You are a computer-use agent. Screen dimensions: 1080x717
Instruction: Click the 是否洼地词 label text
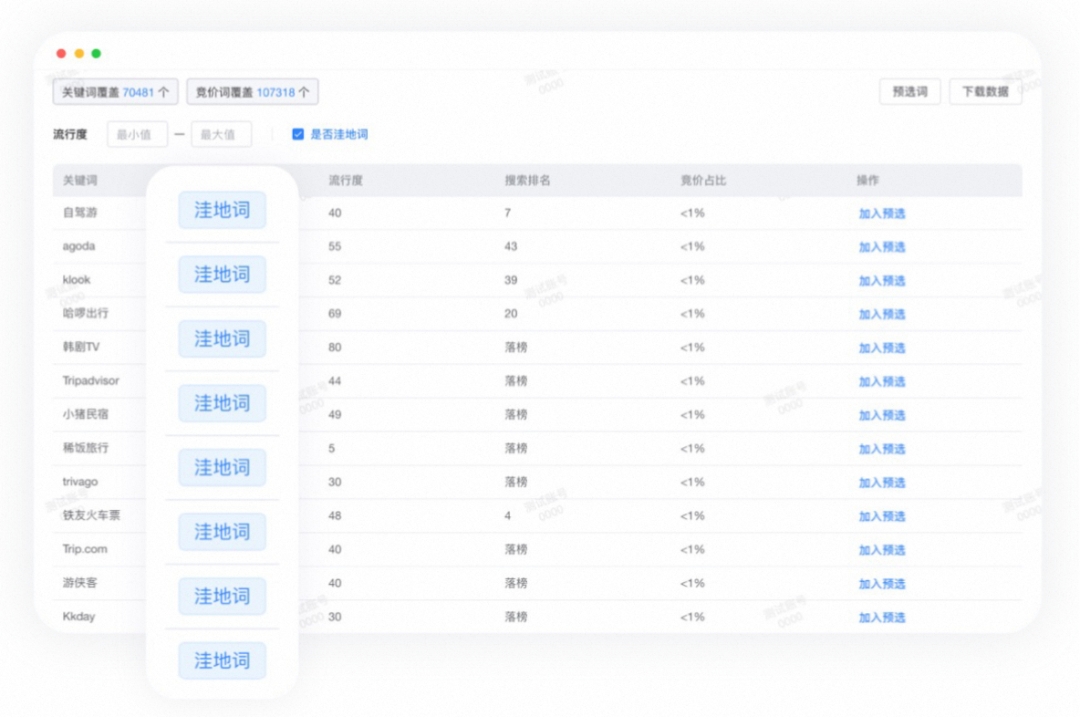pos(336,133)
